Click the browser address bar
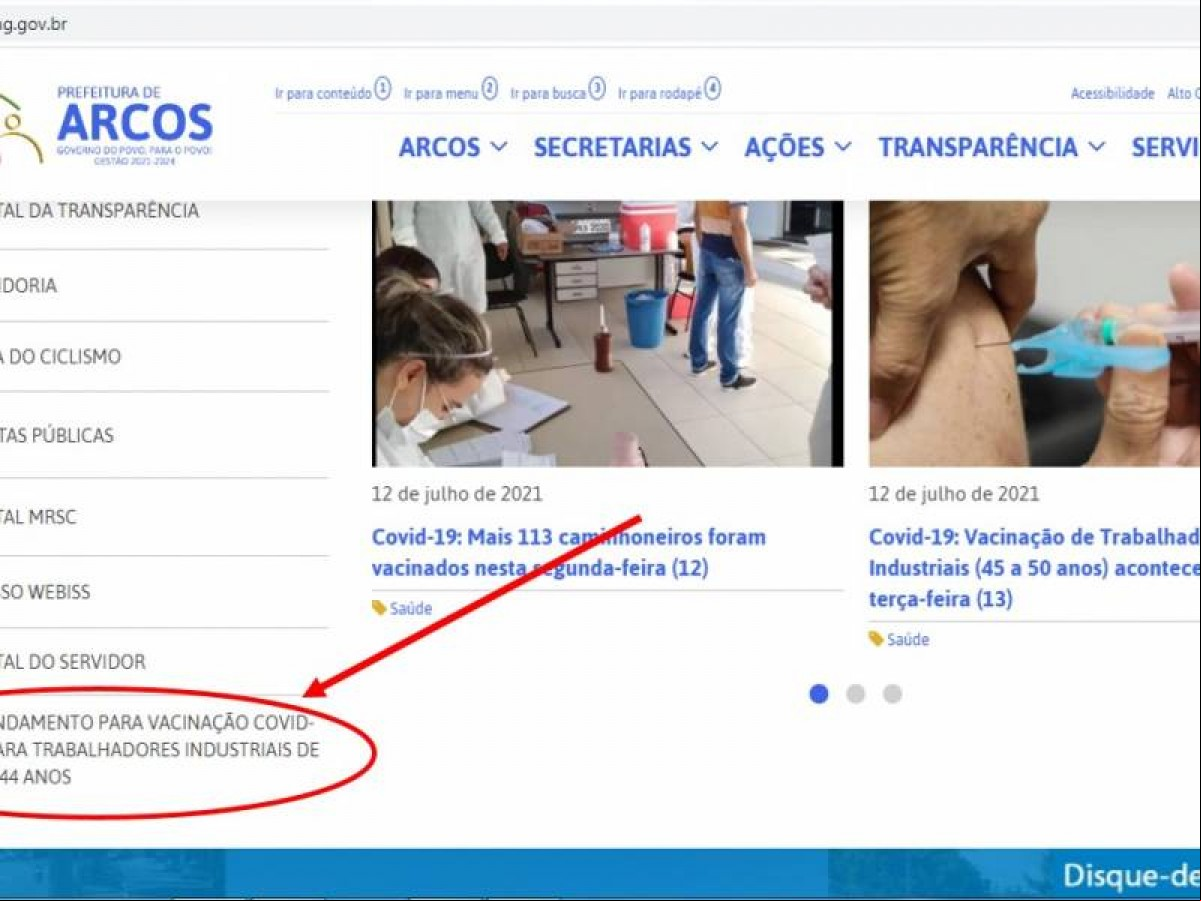 600,25
